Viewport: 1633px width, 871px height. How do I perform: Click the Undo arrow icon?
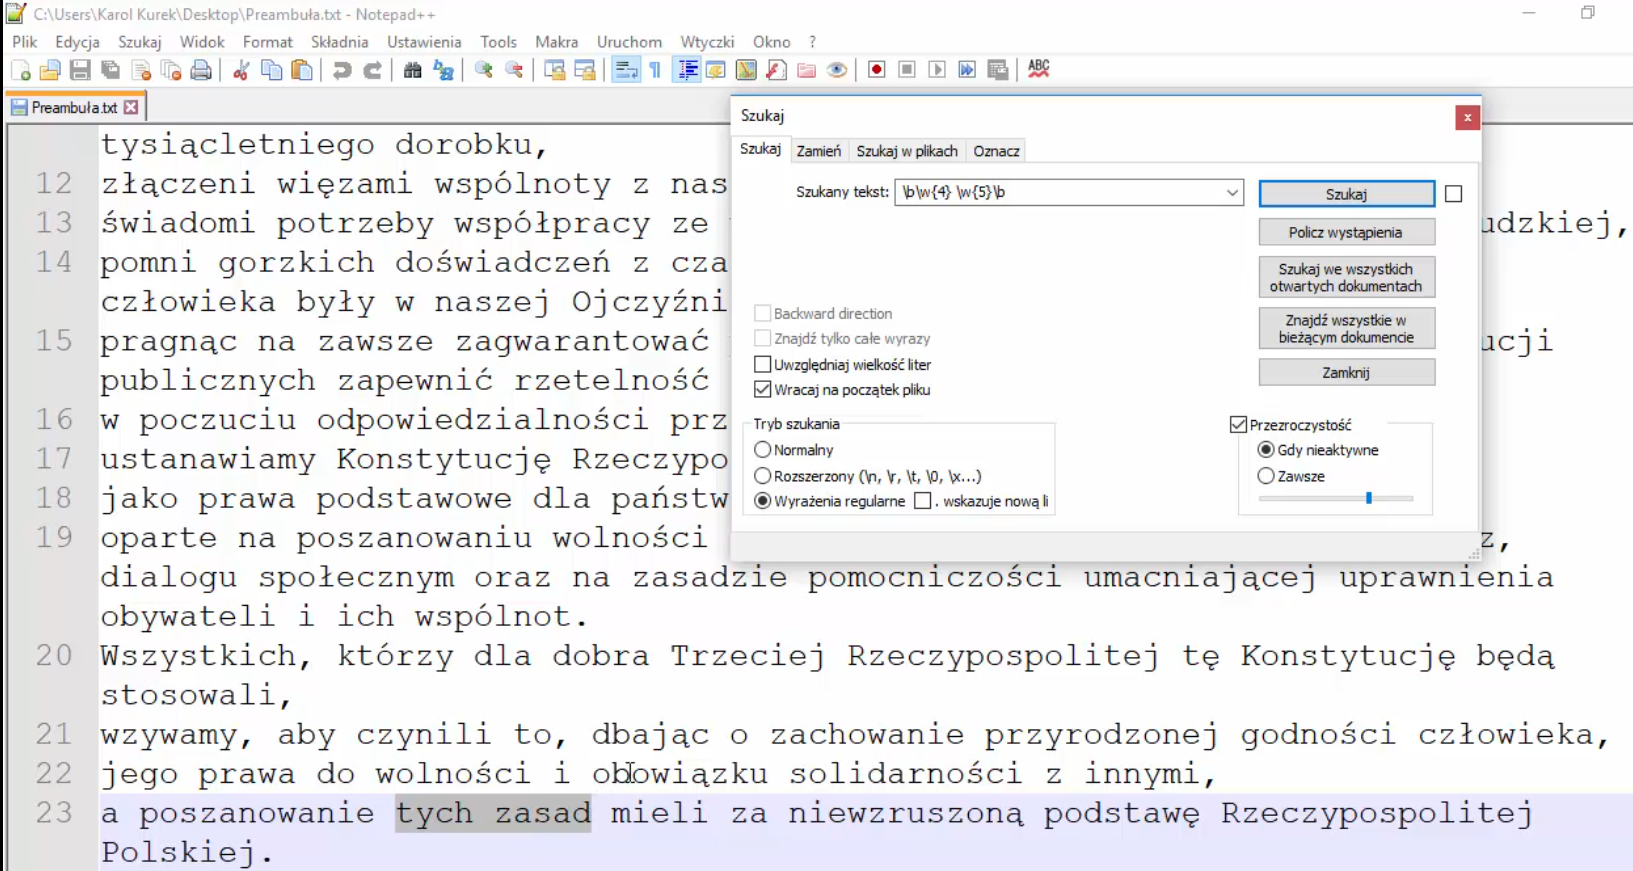point(342,70)
